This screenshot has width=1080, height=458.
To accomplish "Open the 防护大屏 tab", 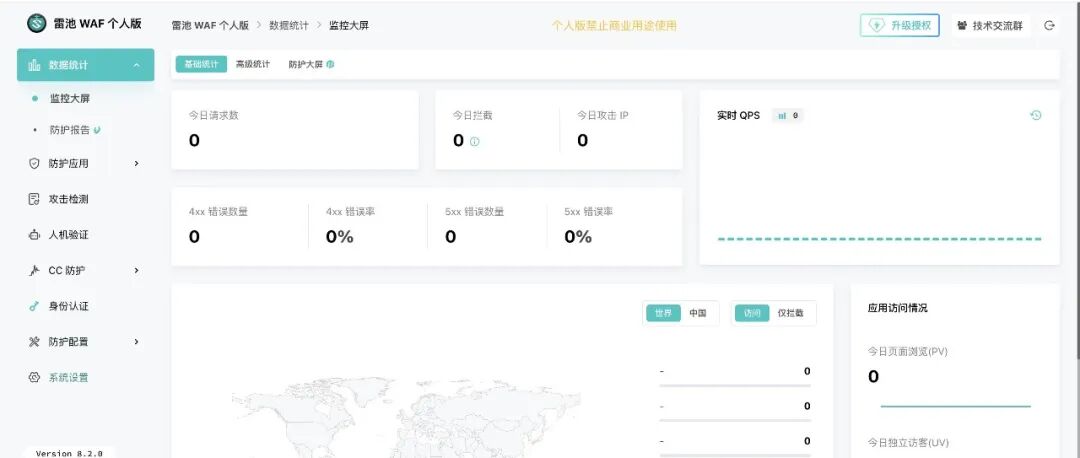I will pyautogui.click(x=306, y=64).
